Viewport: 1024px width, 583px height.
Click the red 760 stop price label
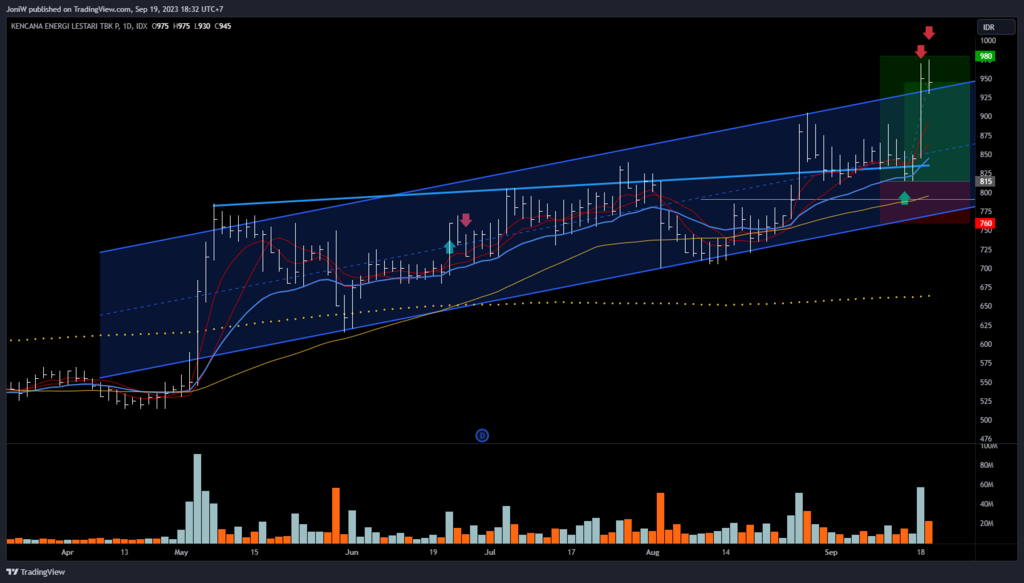986,223
